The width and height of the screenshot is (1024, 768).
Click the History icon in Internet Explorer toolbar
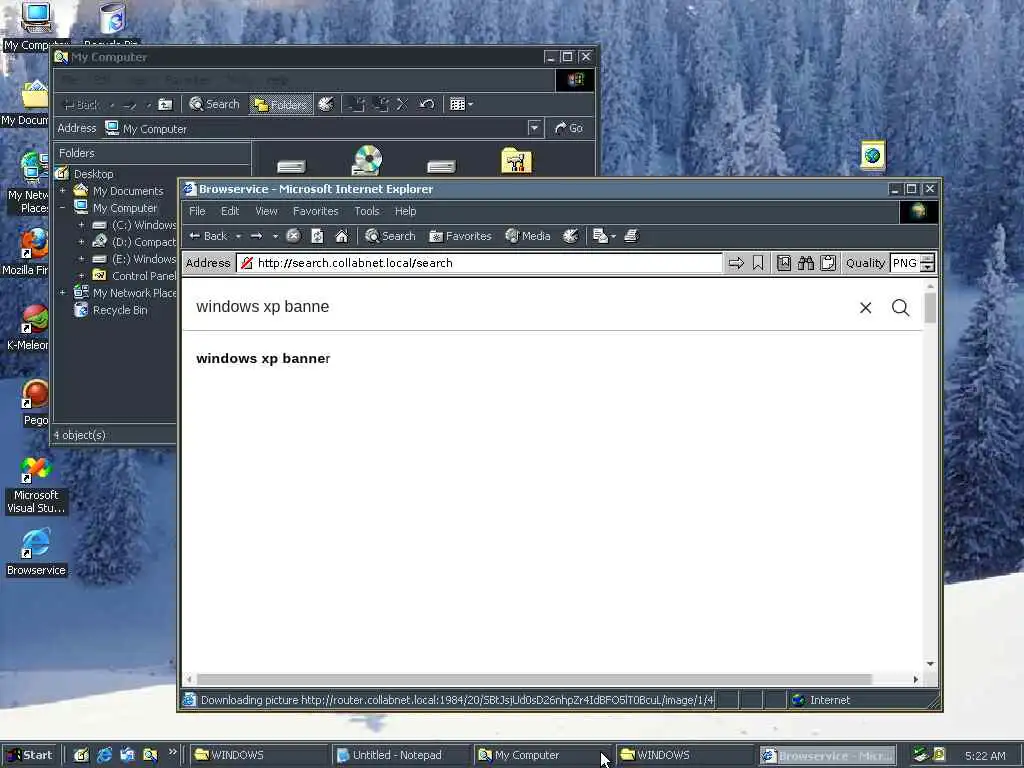point(571,236)
